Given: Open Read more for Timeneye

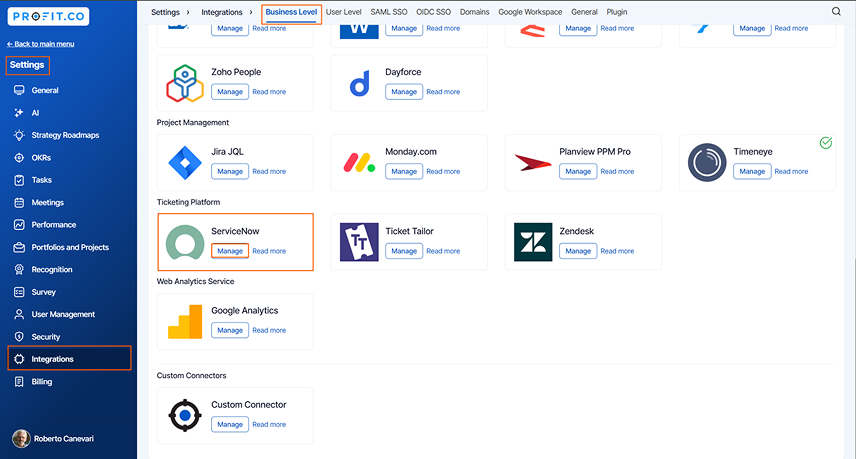Looking at the screenshot, I should coord(792,171).
